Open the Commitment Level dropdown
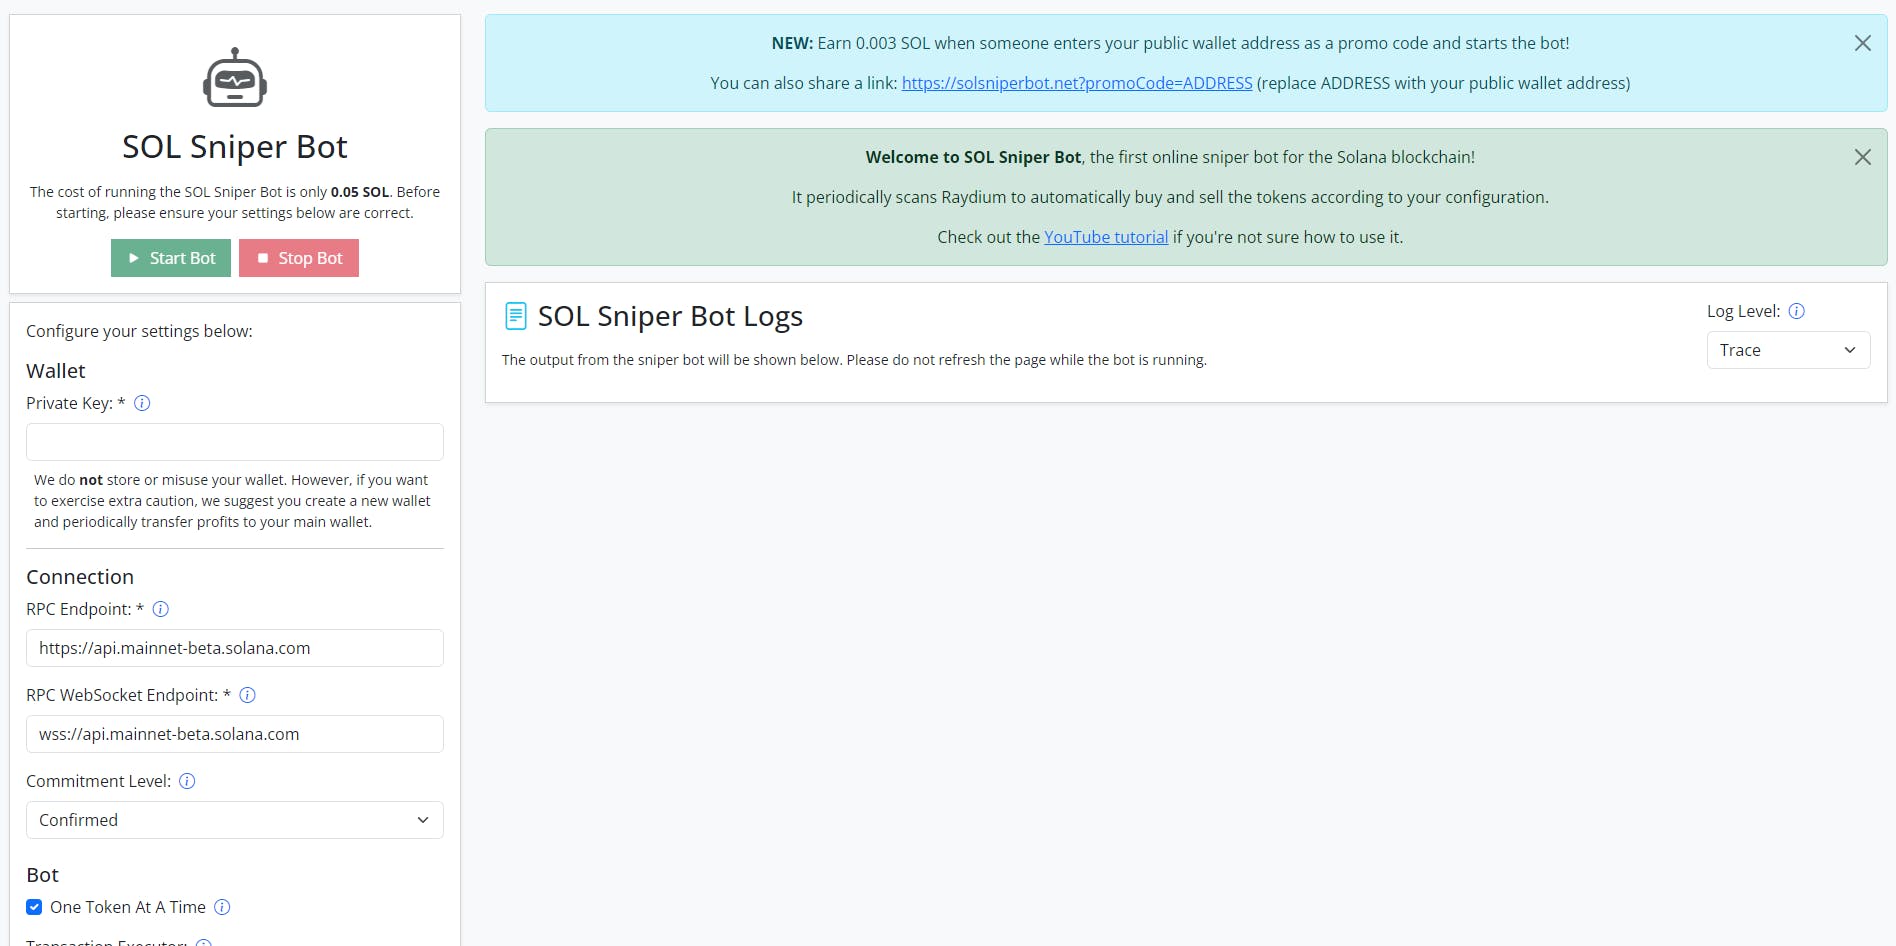Image resolution: width=1896 pixels, height=946 pixels. point(234,820)
